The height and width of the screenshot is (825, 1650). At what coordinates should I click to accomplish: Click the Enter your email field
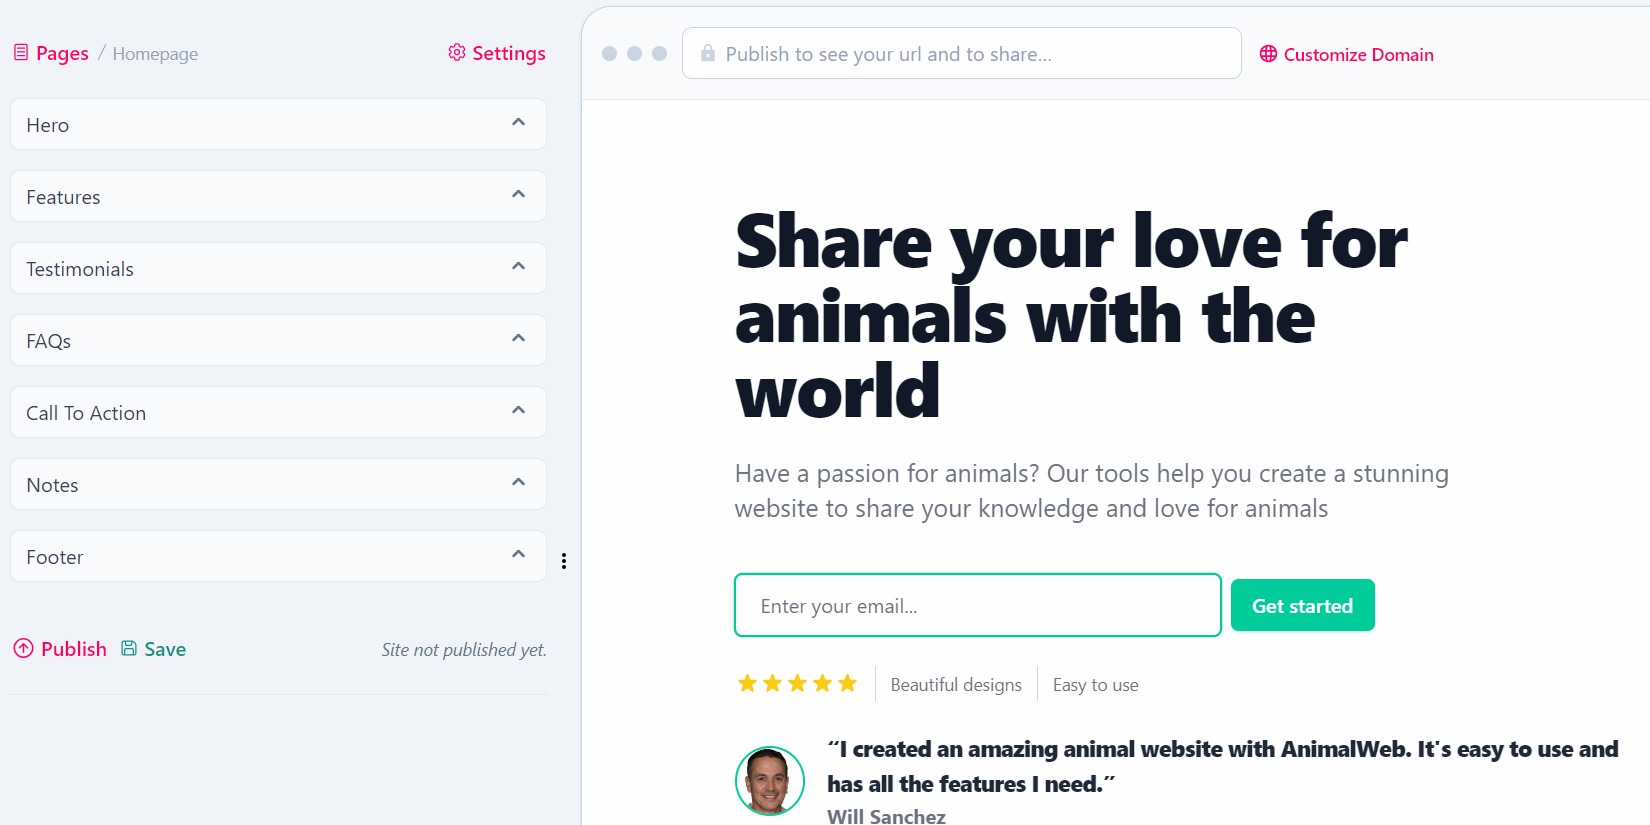click(x=977, y=606)
